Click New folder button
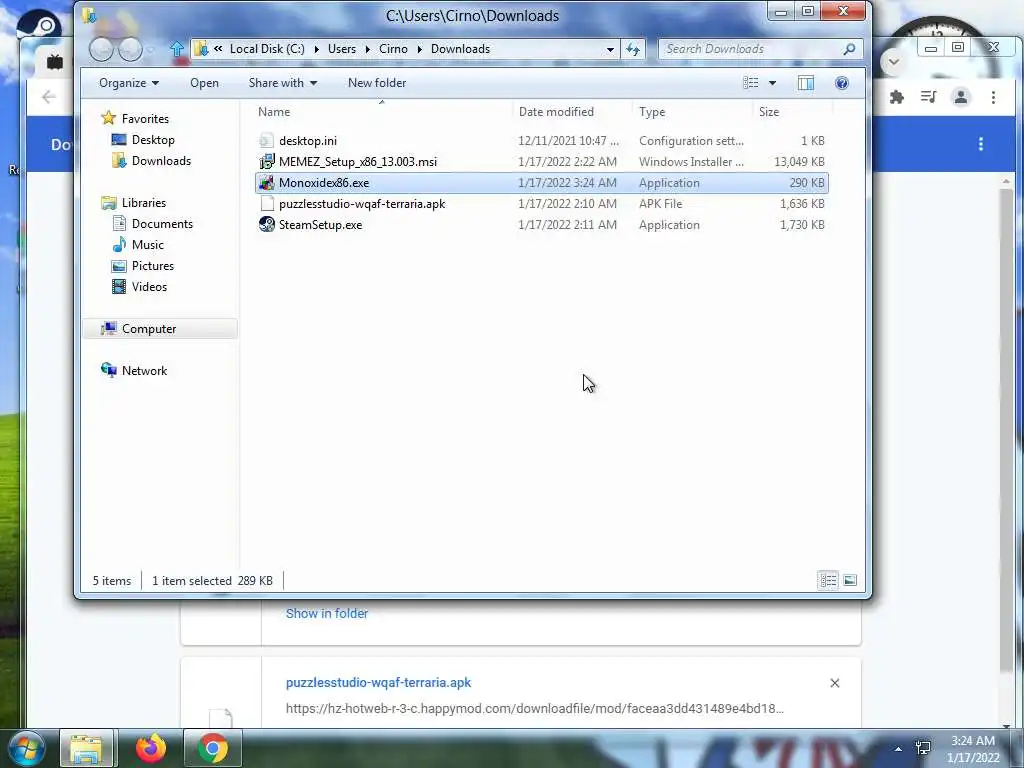1024x768 pixels. tap(377, 83)
